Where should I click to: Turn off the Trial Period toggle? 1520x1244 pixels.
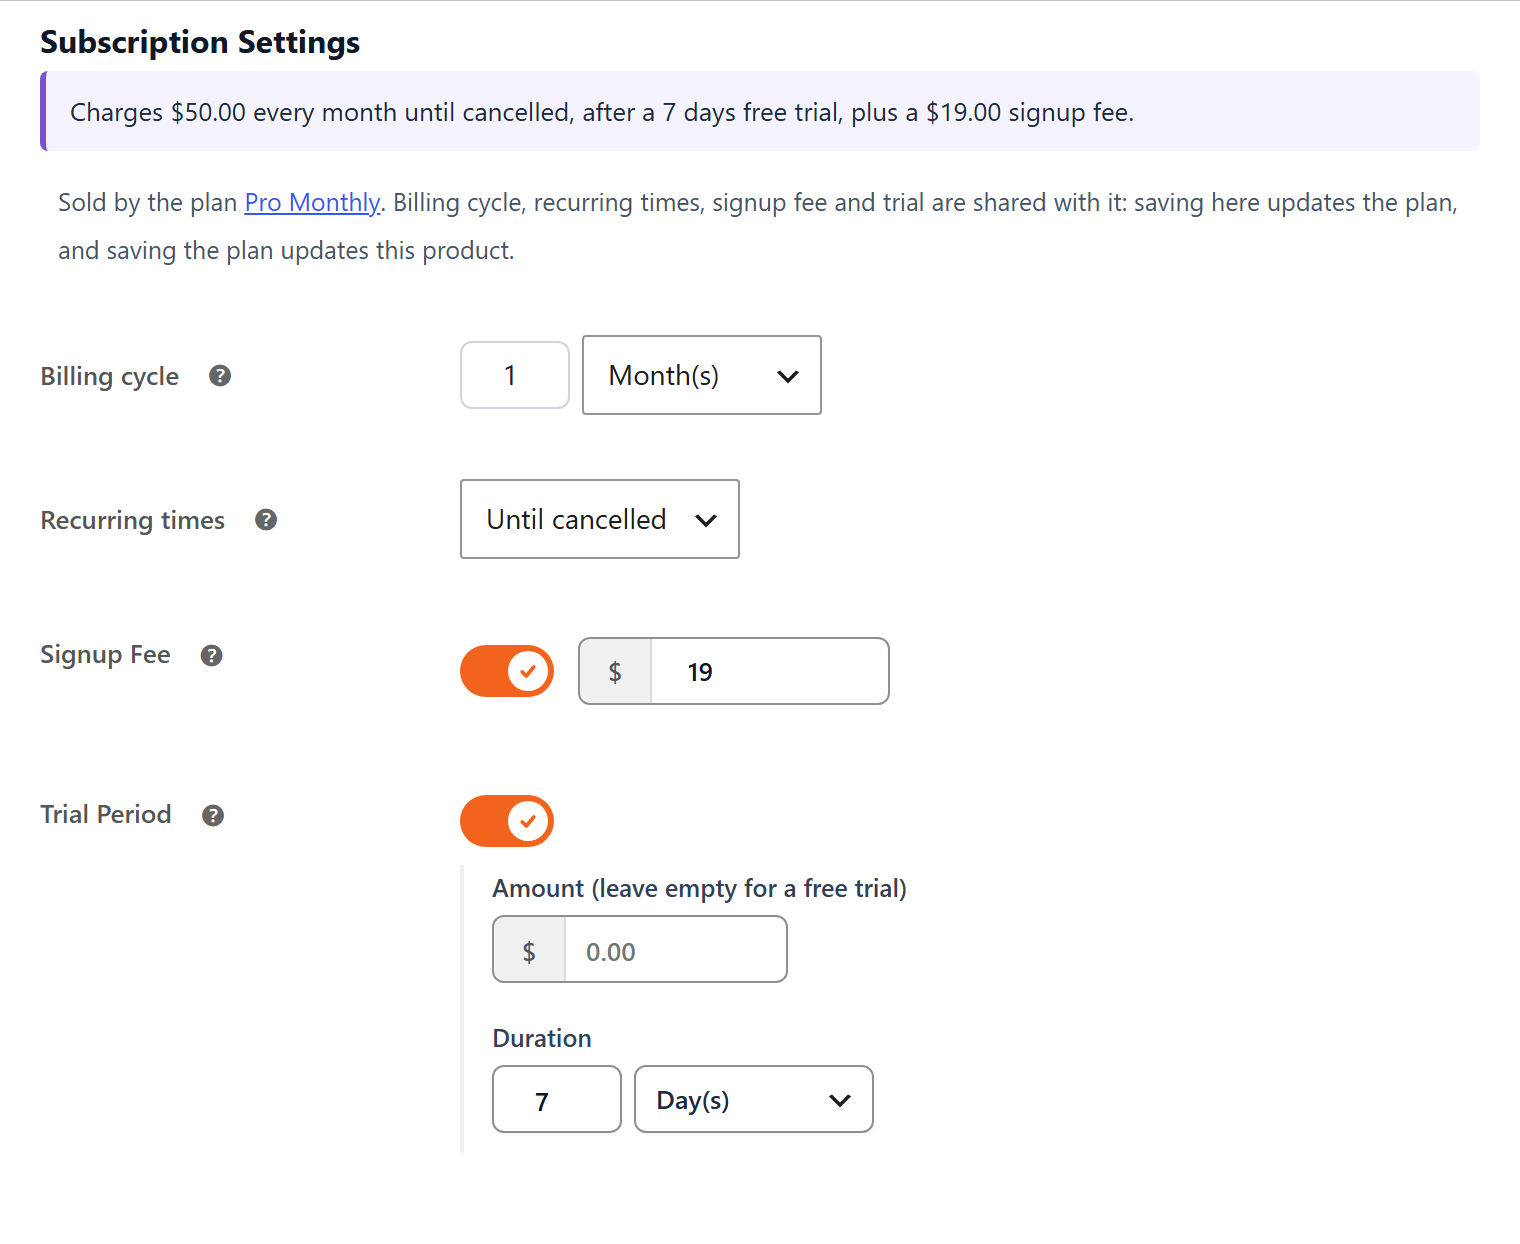pyautogui.click(x=507, y=821)
